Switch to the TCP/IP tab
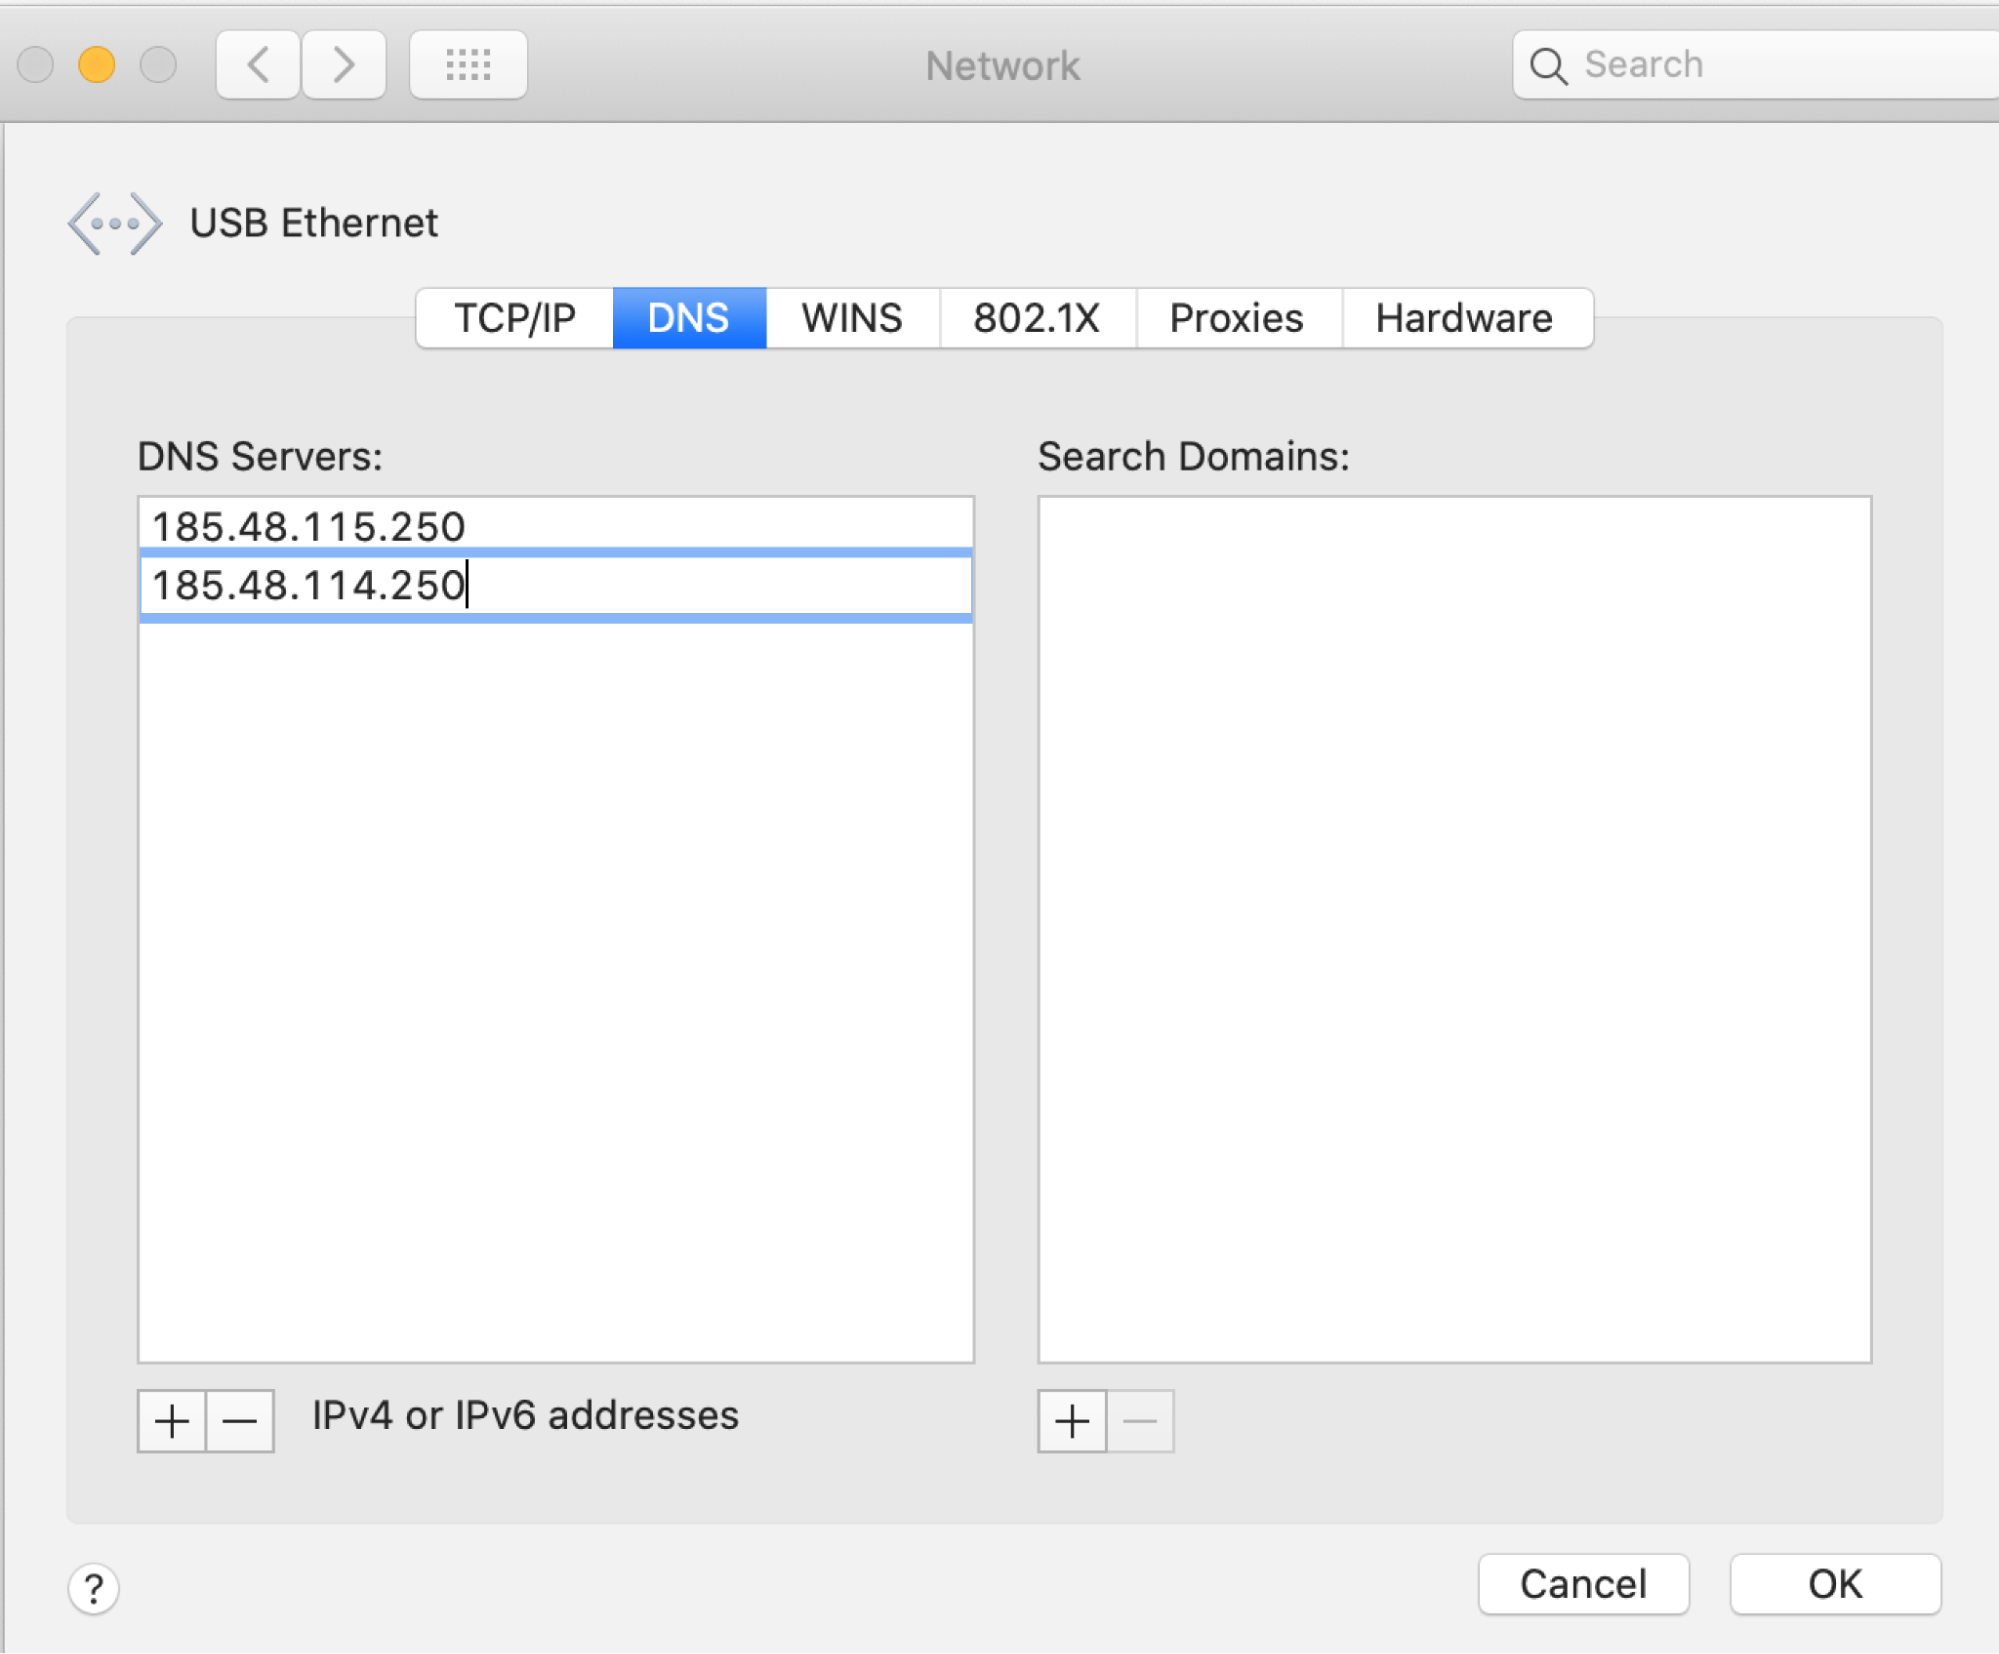The width and height of the screenshot is (1999, 1654). point(515,318)
